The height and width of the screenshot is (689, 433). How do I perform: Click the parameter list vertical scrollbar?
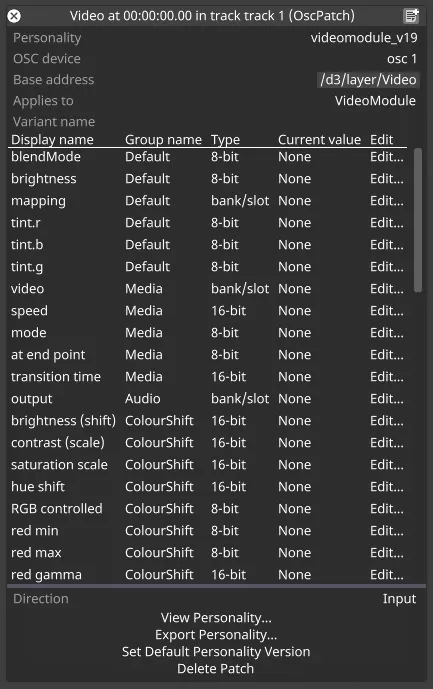coord(418,220)
